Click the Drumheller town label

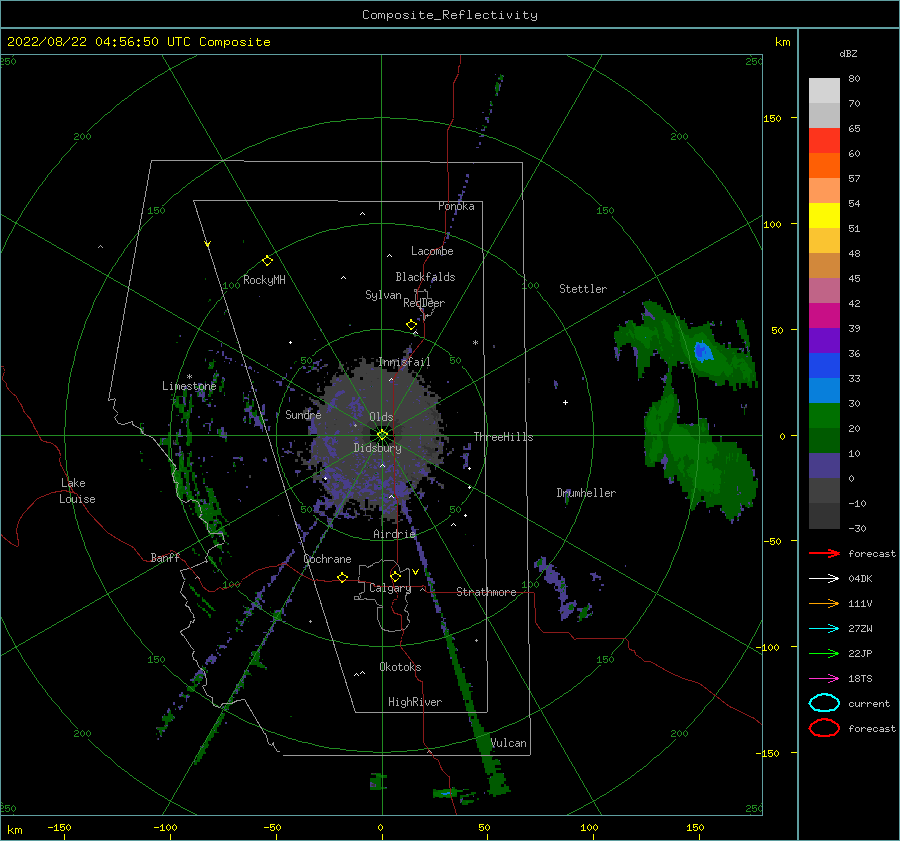[x=586, y=493]
